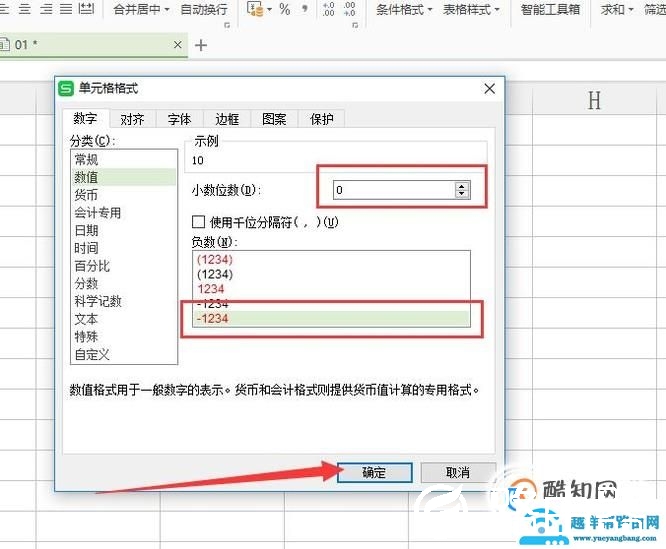Increase decimal places with up stepper
Screen dimensions: 666x549
tap(462, 186)
